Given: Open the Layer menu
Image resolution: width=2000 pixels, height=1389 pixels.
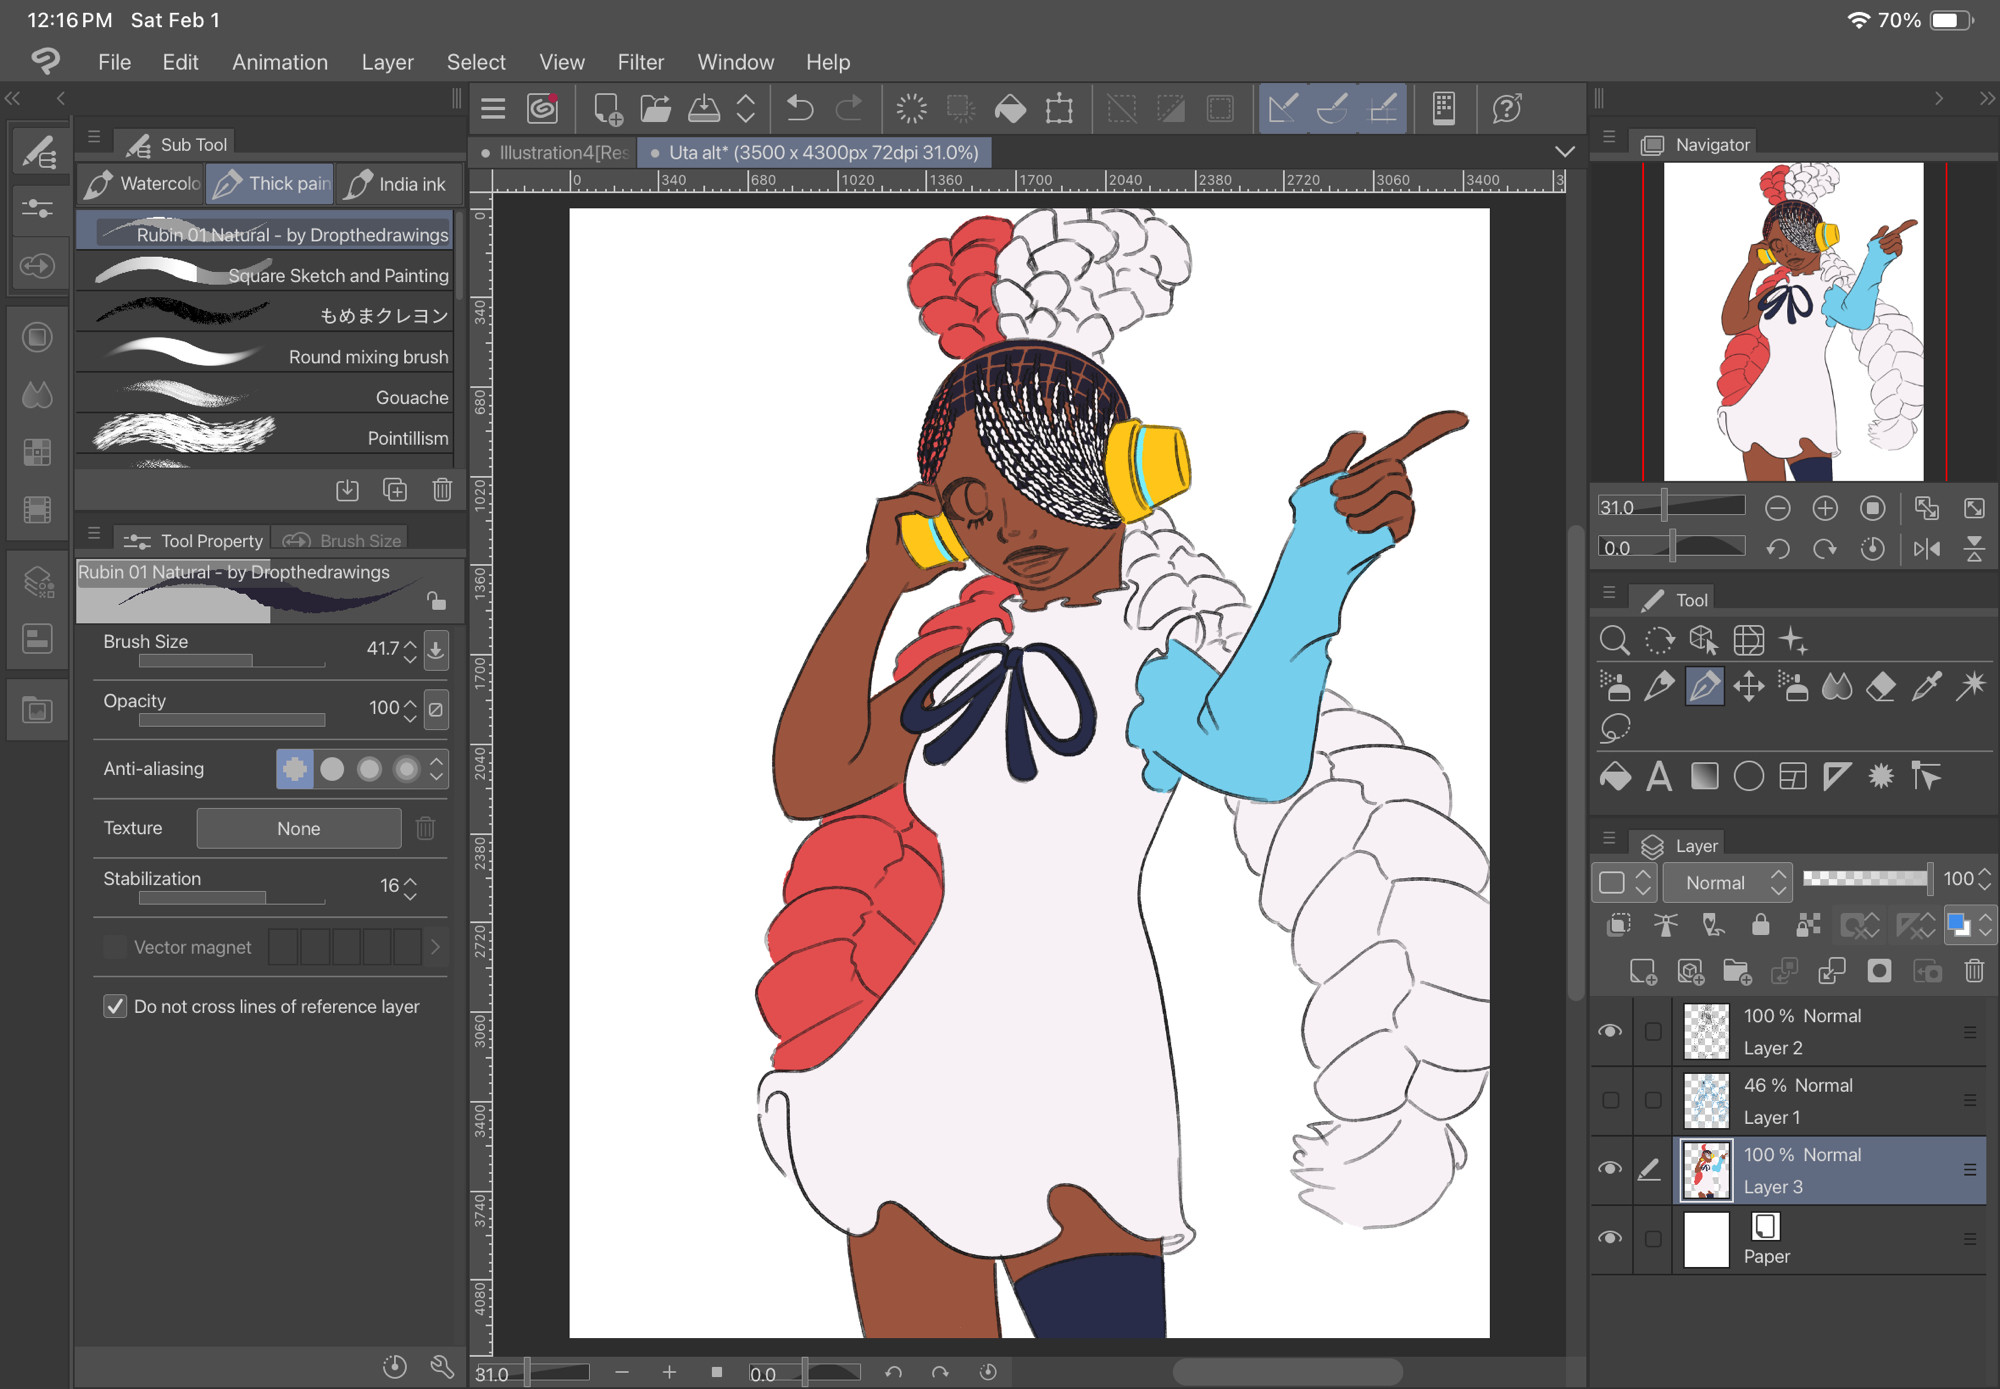Looking at the screenshot, I should (387, 62).
